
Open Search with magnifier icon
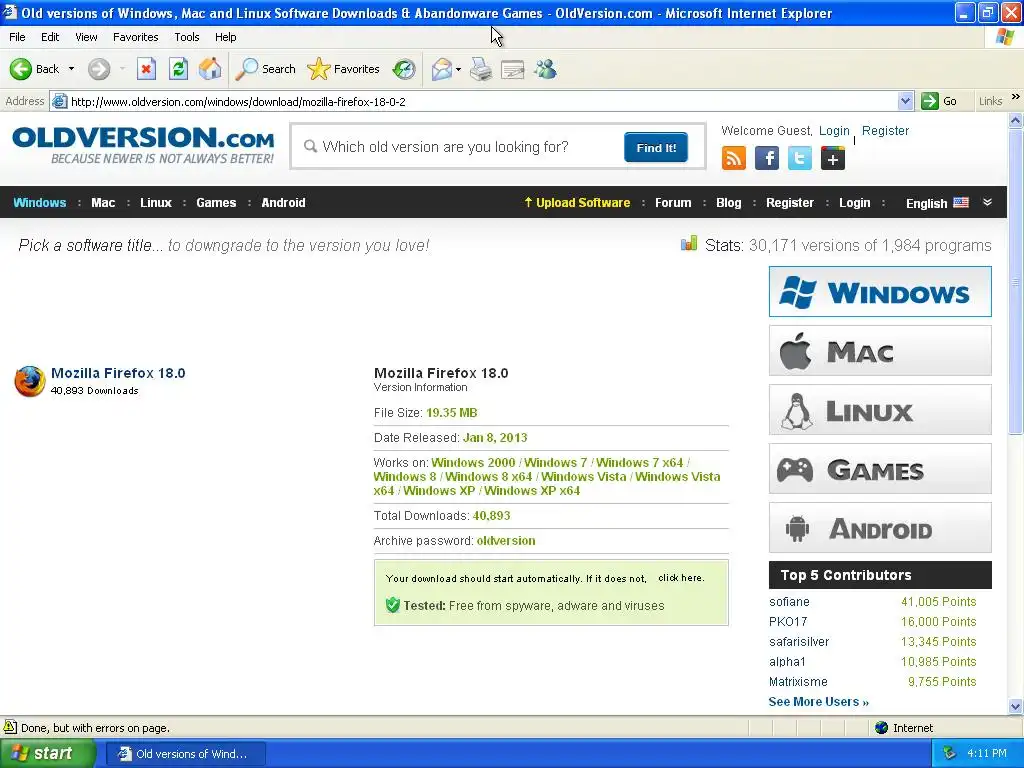pyautogui.click(x=265, y=69)
